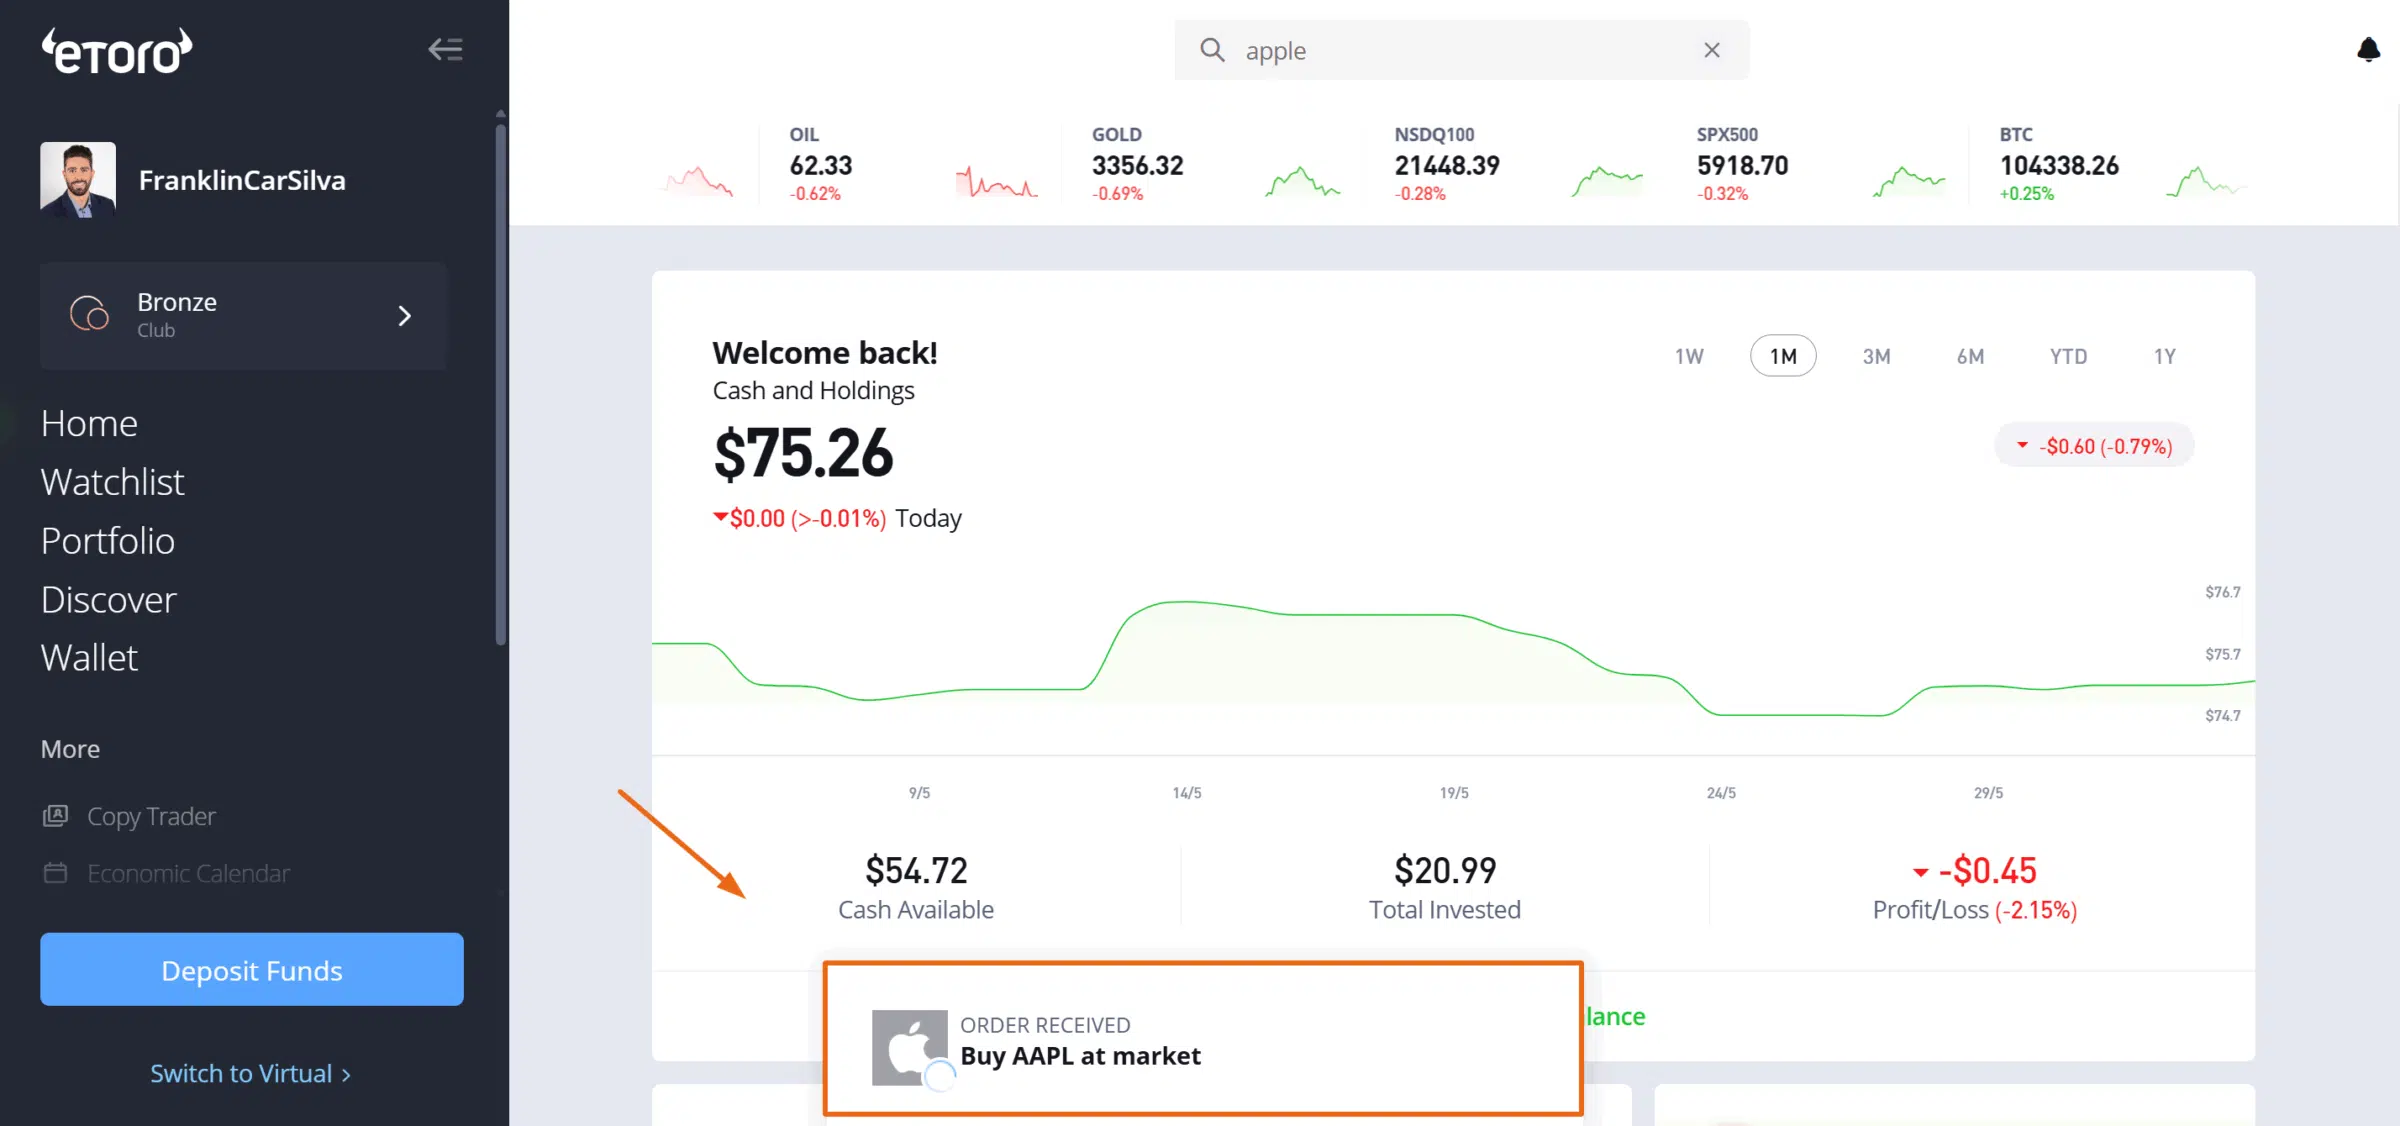Open the GOLD ticker

click(x=1137, y=164)
